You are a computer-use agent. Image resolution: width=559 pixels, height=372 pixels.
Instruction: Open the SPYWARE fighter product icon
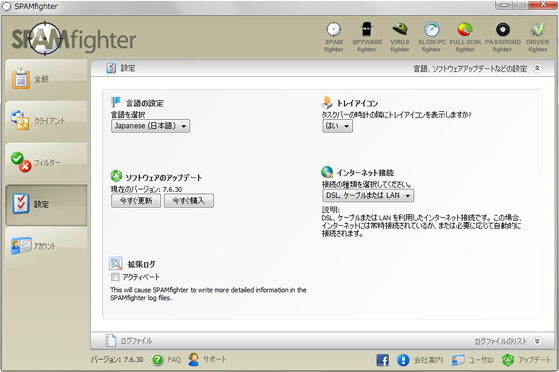pos(367,37)
